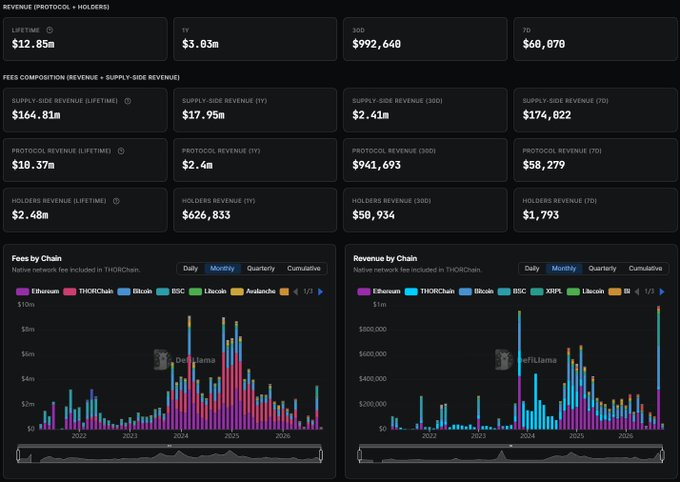Toggle XRPL series in Revenue by Chain legend
Image resolution: width=680 pixels, height=482 pixels.
pos(546,291)
